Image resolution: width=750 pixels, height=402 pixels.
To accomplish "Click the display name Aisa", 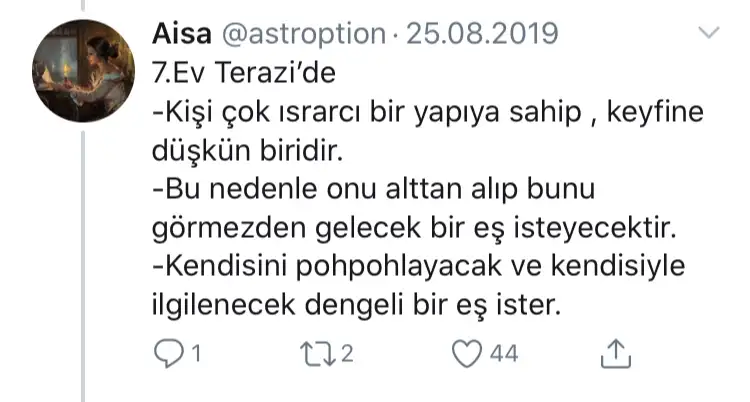I will 179,35.
